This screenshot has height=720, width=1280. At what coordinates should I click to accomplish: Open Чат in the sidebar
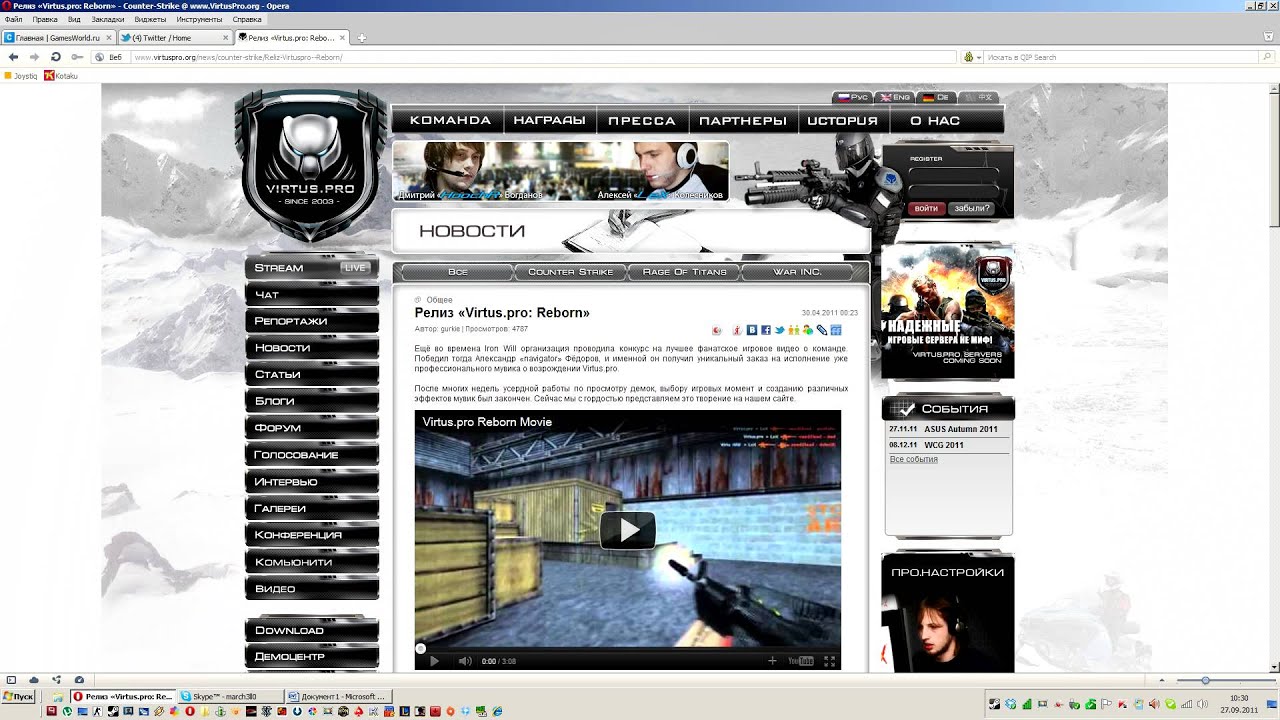[x=312, y=295]
